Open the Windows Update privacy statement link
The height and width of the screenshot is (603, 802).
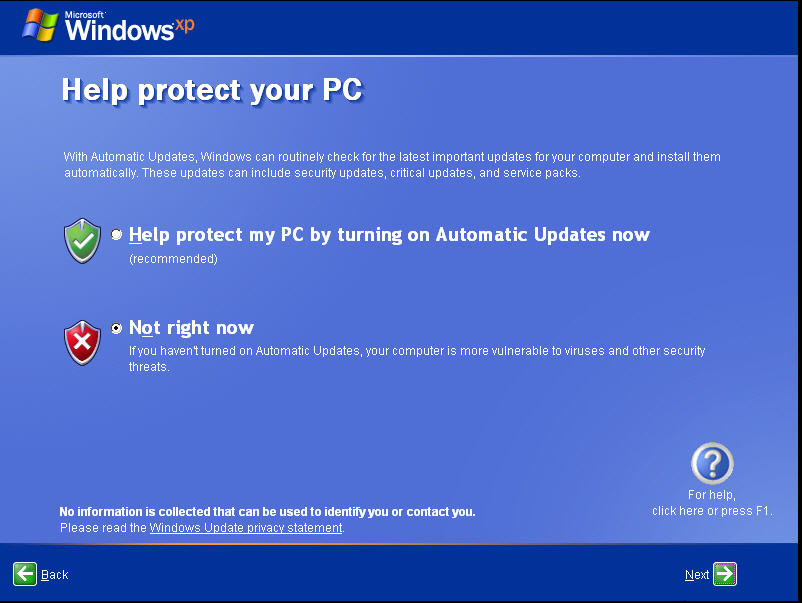246,528
